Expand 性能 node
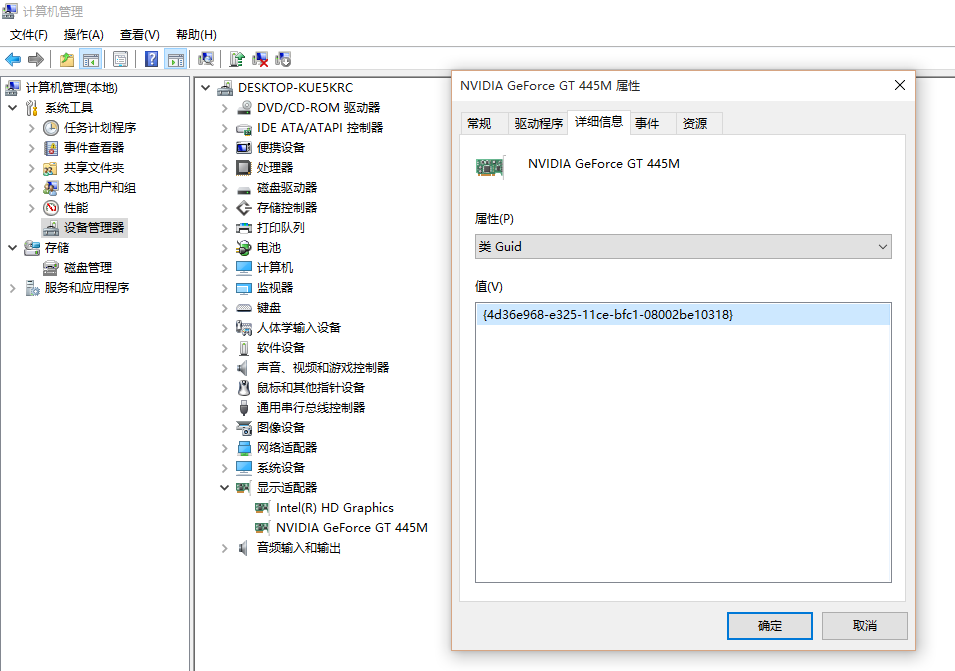The width and height of the screenshot is (955, 671). point(32,208)
